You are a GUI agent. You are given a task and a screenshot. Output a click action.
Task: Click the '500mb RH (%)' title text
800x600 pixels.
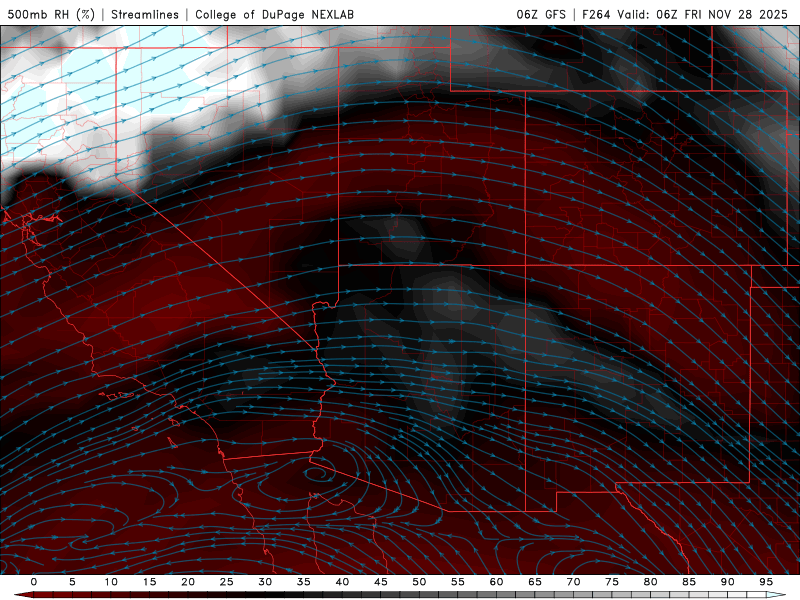(x=51, y=14)
